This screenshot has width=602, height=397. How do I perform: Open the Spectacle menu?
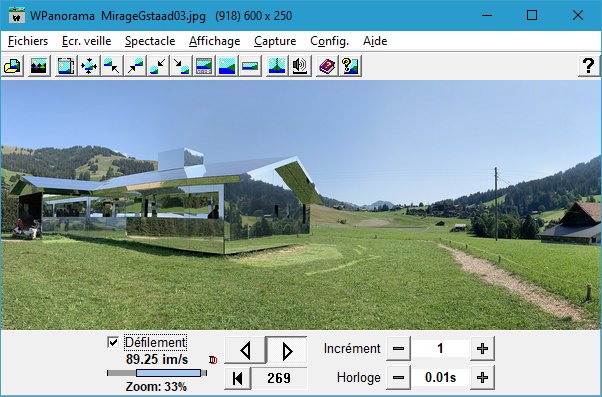(x=150, y=41)
